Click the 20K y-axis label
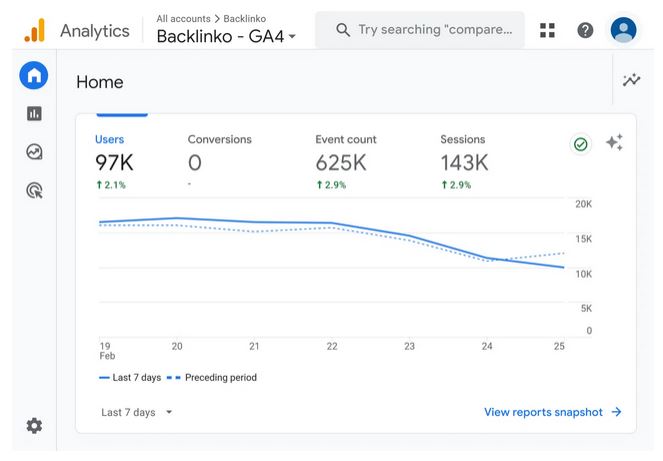 point(584,204)
